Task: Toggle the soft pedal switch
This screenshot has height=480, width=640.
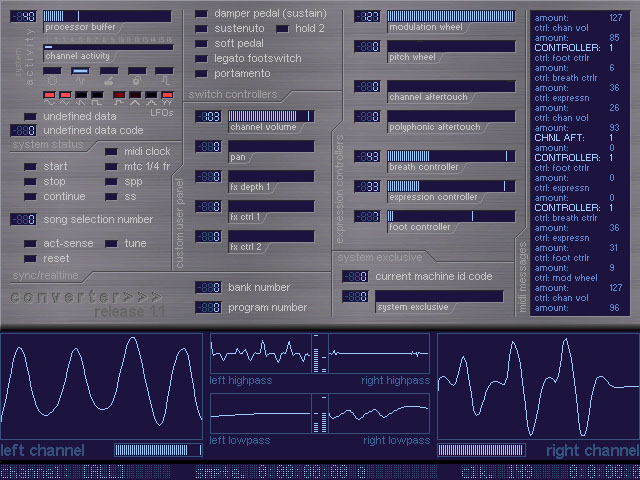Action: tap(201, 44)
